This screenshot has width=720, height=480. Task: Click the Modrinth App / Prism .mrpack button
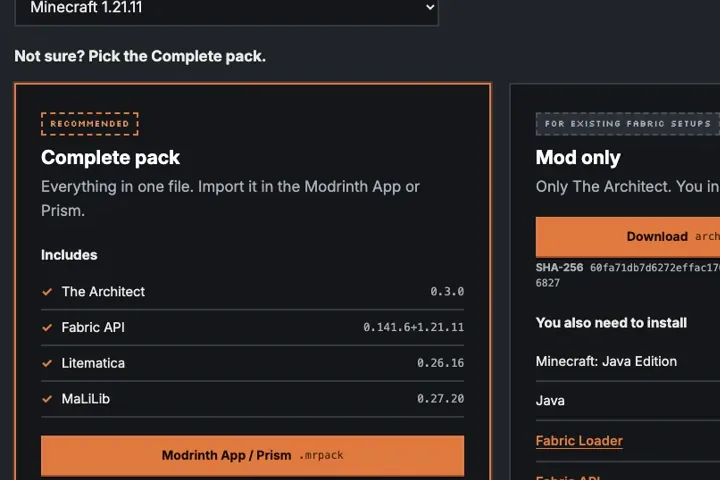(x=253, y=455)
